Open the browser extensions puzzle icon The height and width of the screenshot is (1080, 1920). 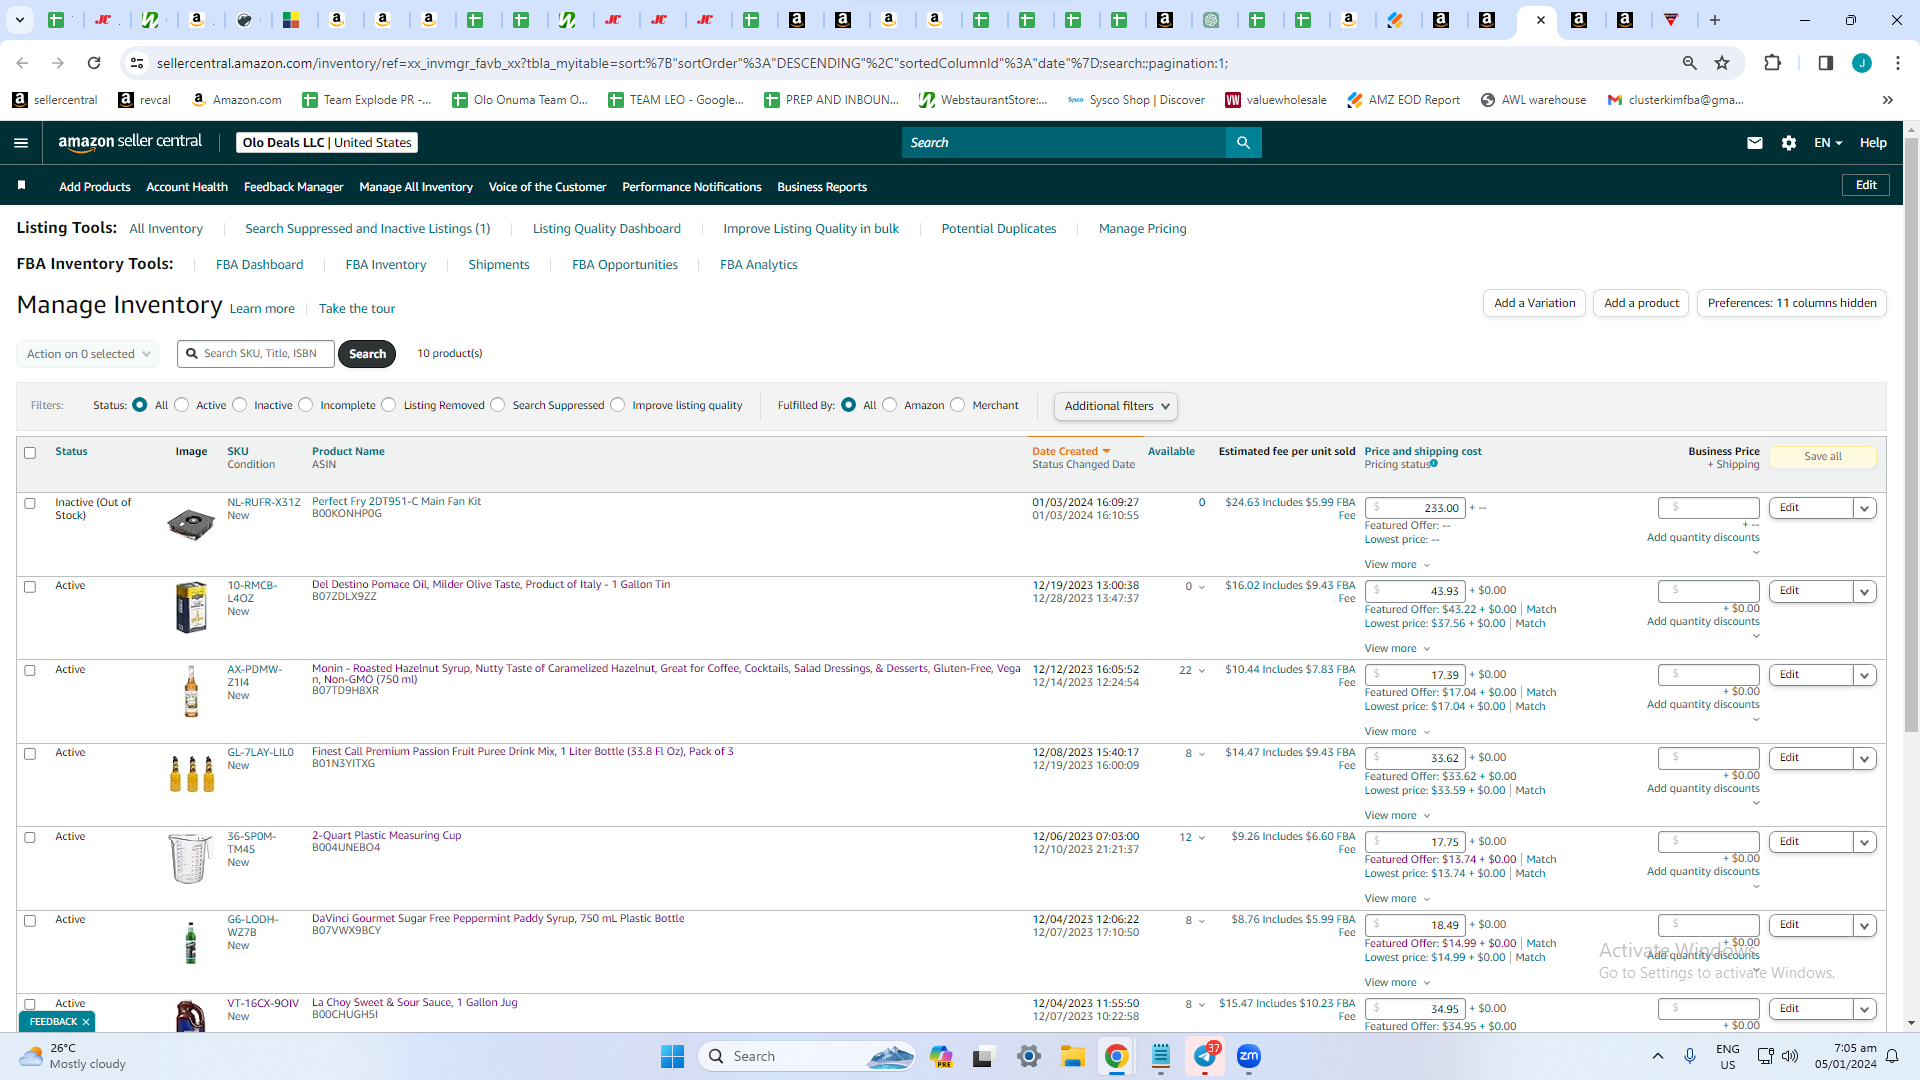coord(1772,63)
